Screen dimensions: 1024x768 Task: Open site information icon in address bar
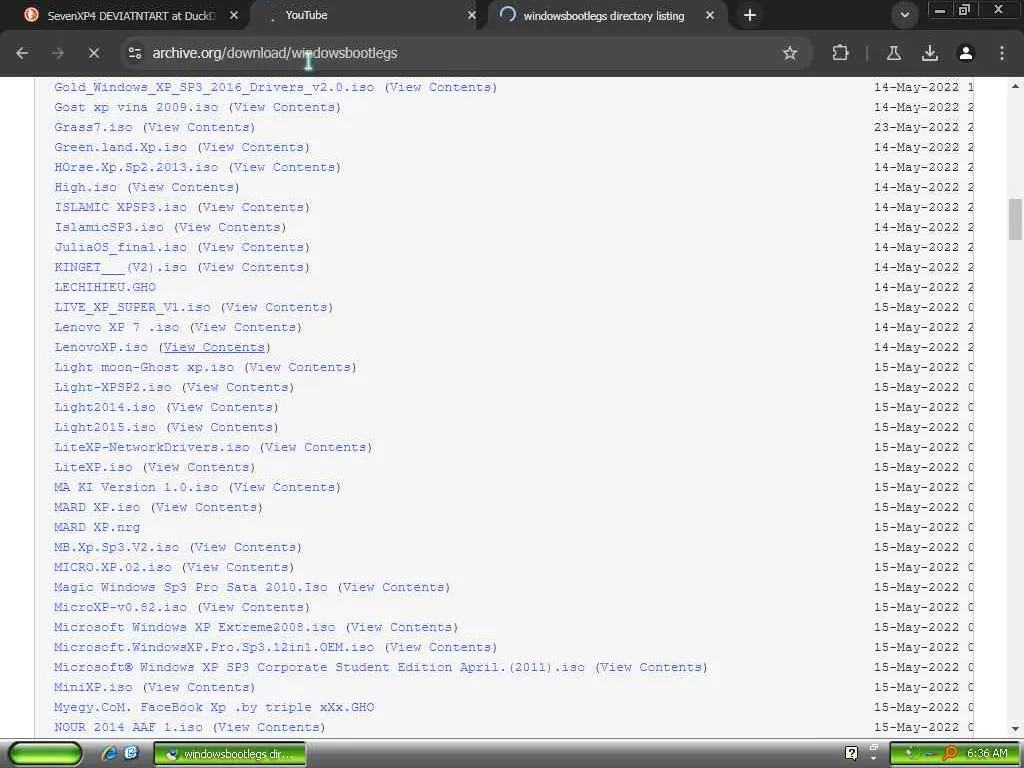(x=135, y=53)
